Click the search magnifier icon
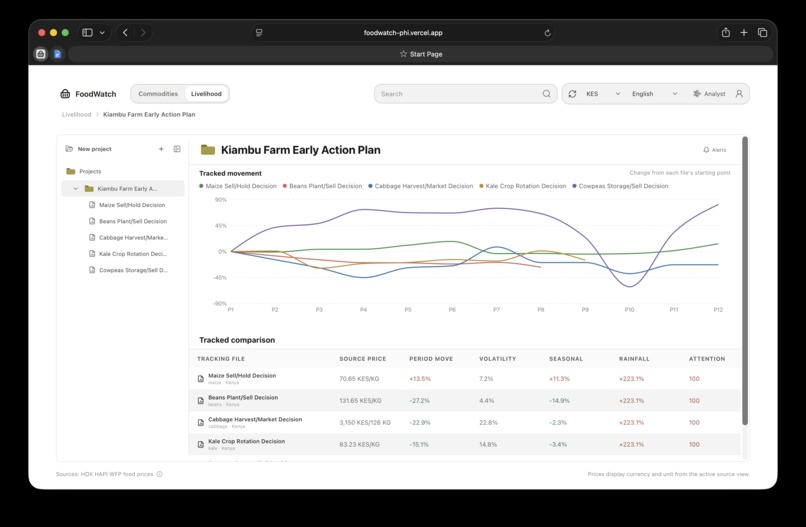Image resolution: width=806 pixels, height=527 pixels. [546, 94]
